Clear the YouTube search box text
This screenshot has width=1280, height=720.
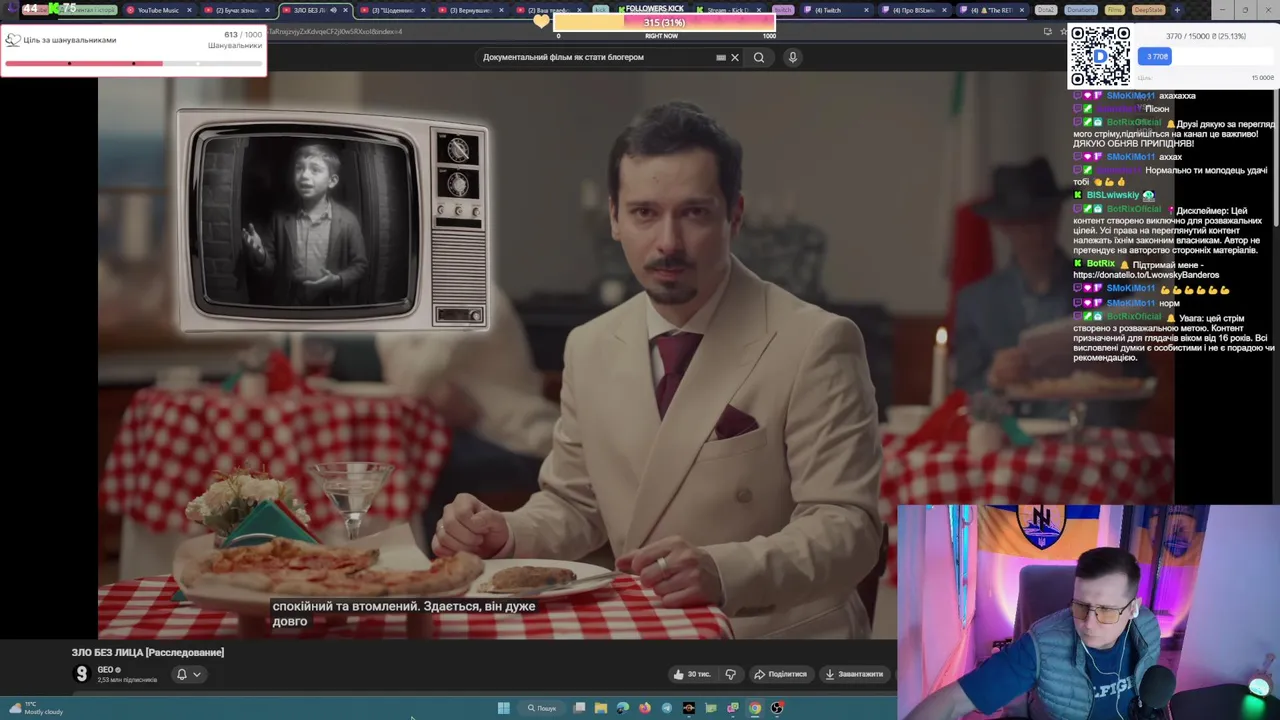735,57
